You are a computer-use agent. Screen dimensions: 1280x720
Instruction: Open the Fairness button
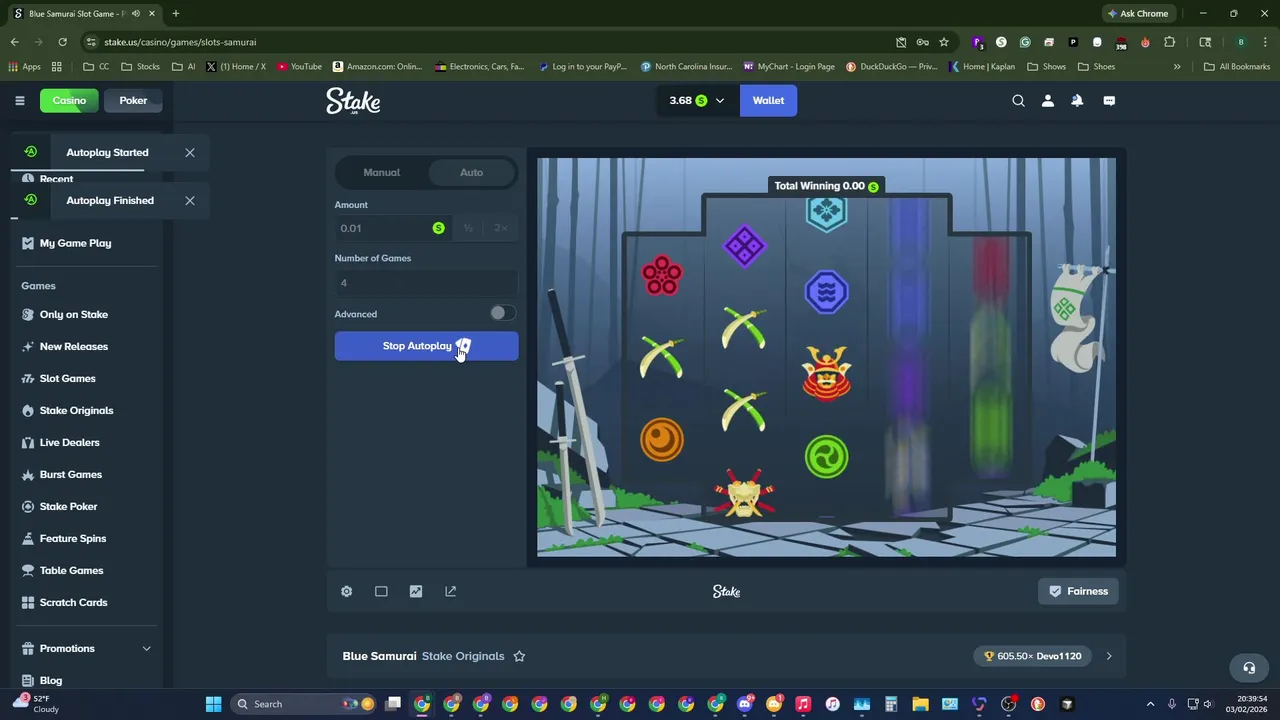click(x=1078, y=591)
